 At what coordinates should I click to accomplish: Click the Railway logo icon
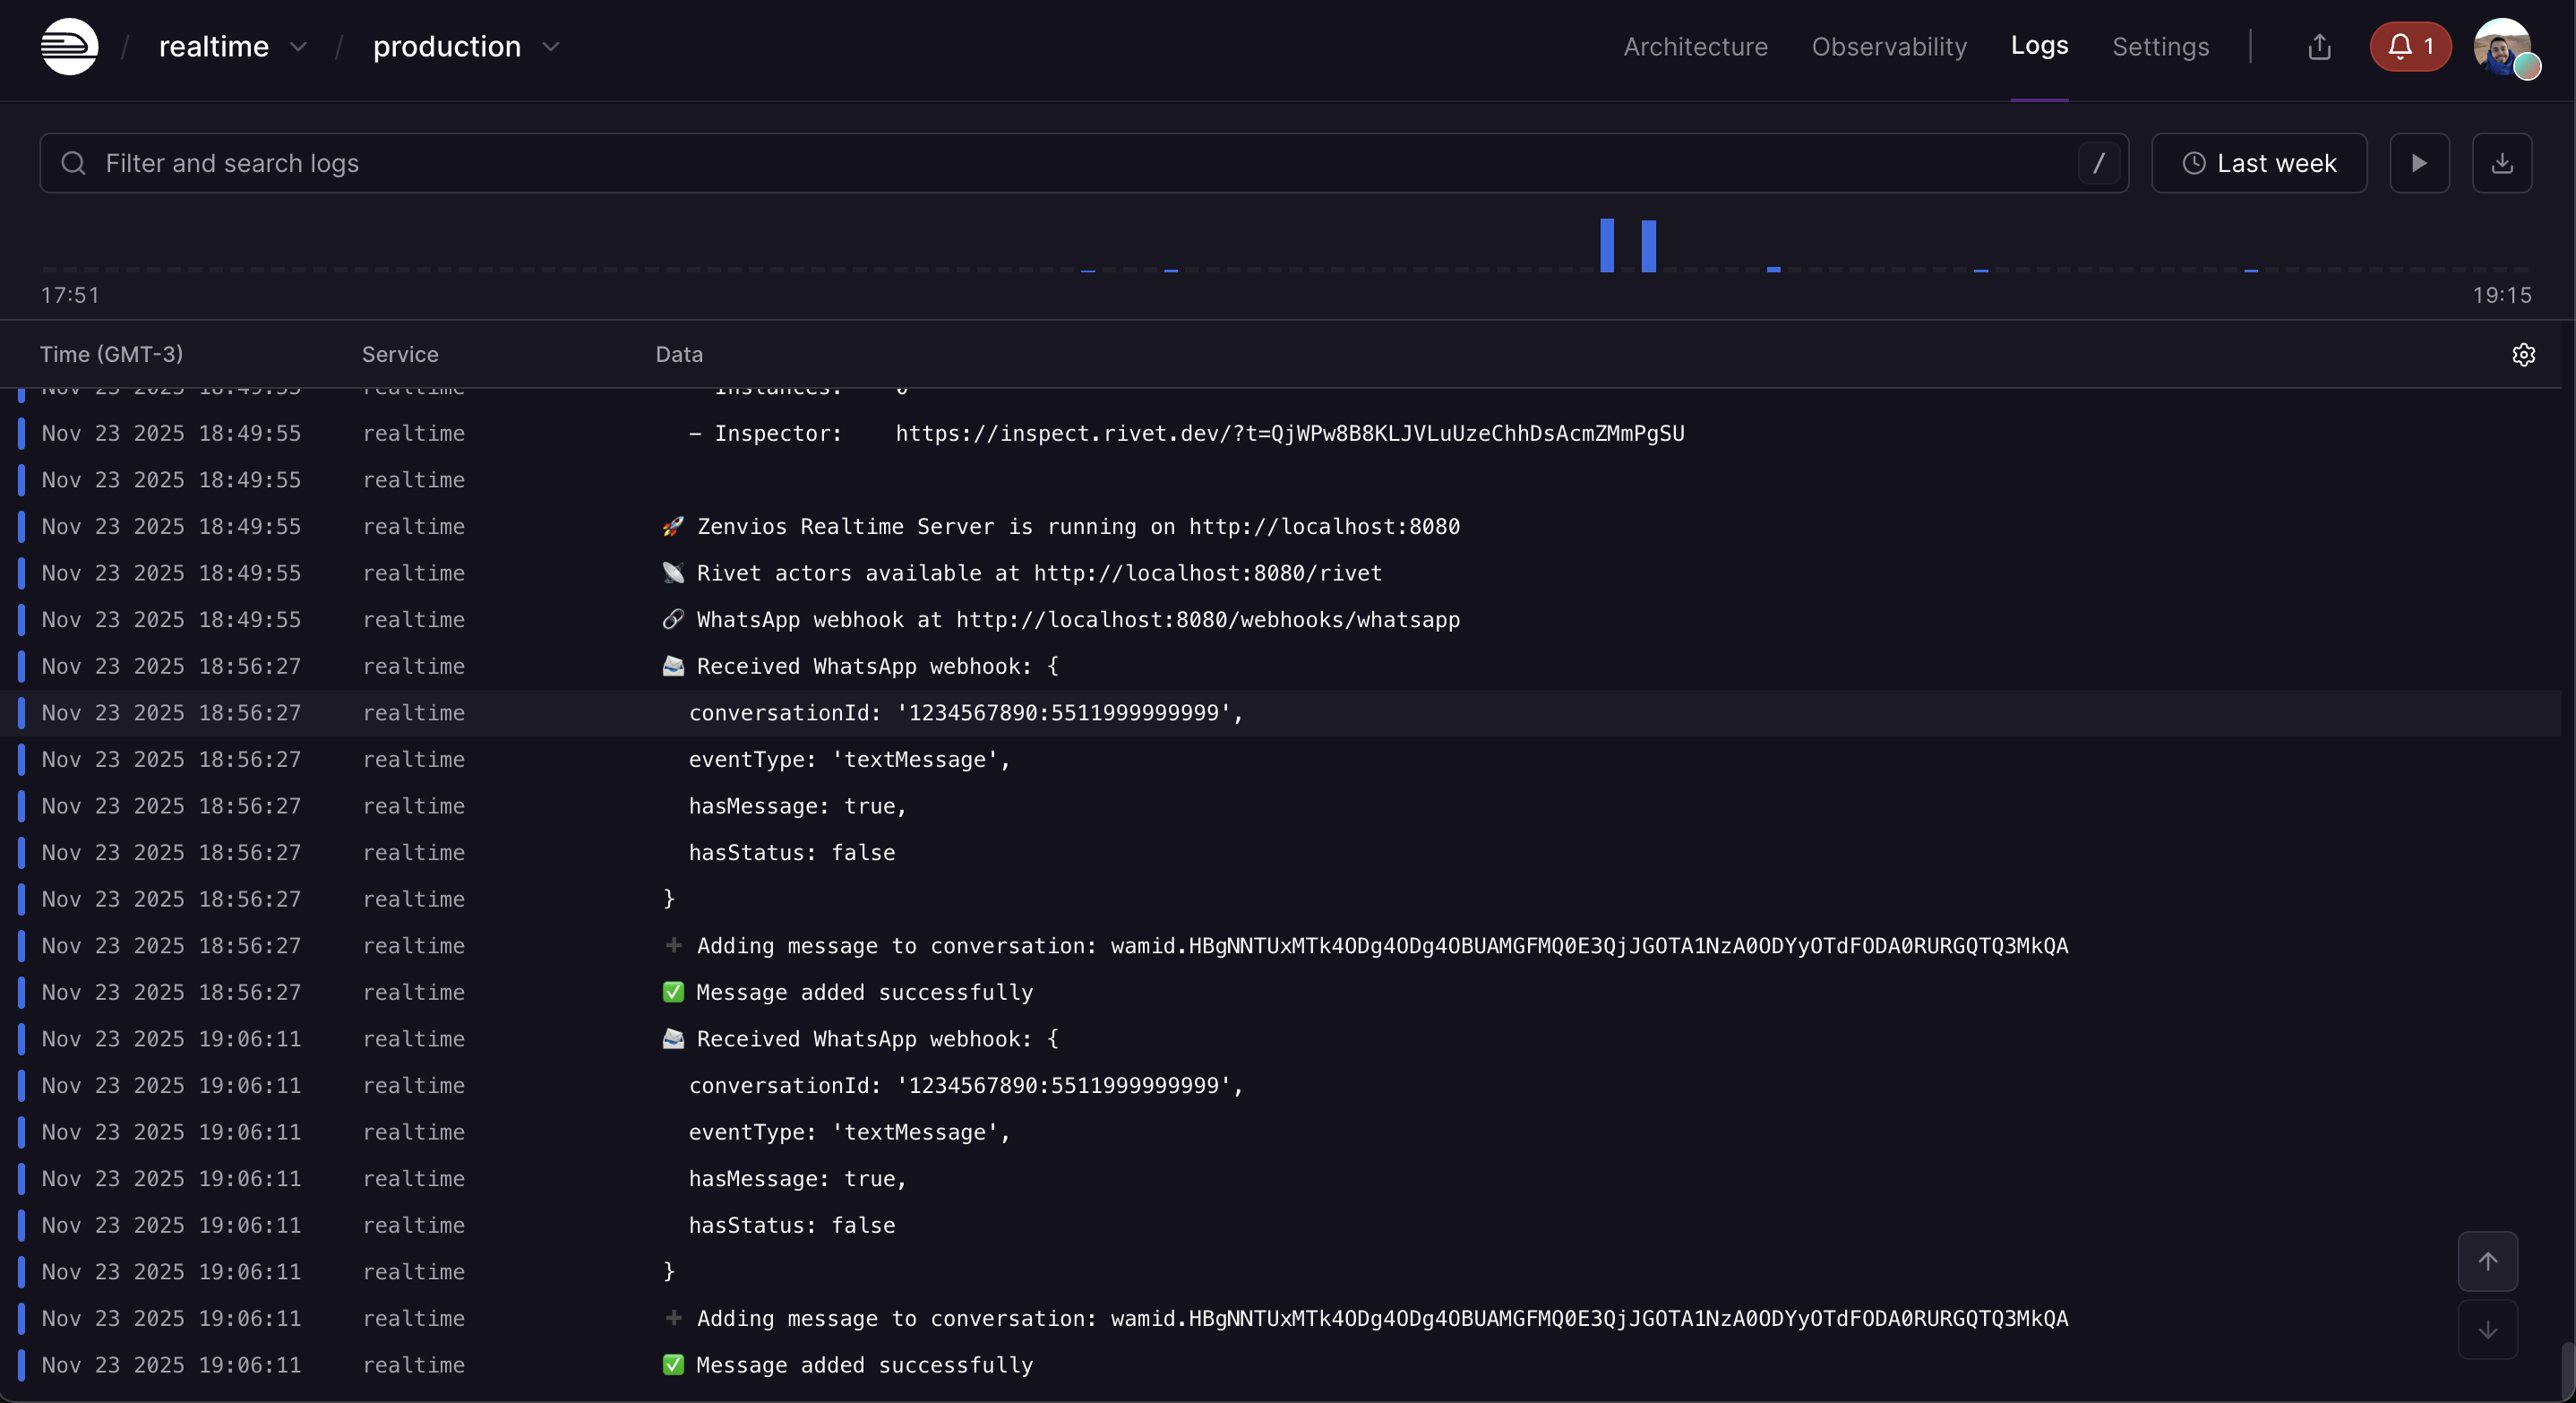[69, 47]
